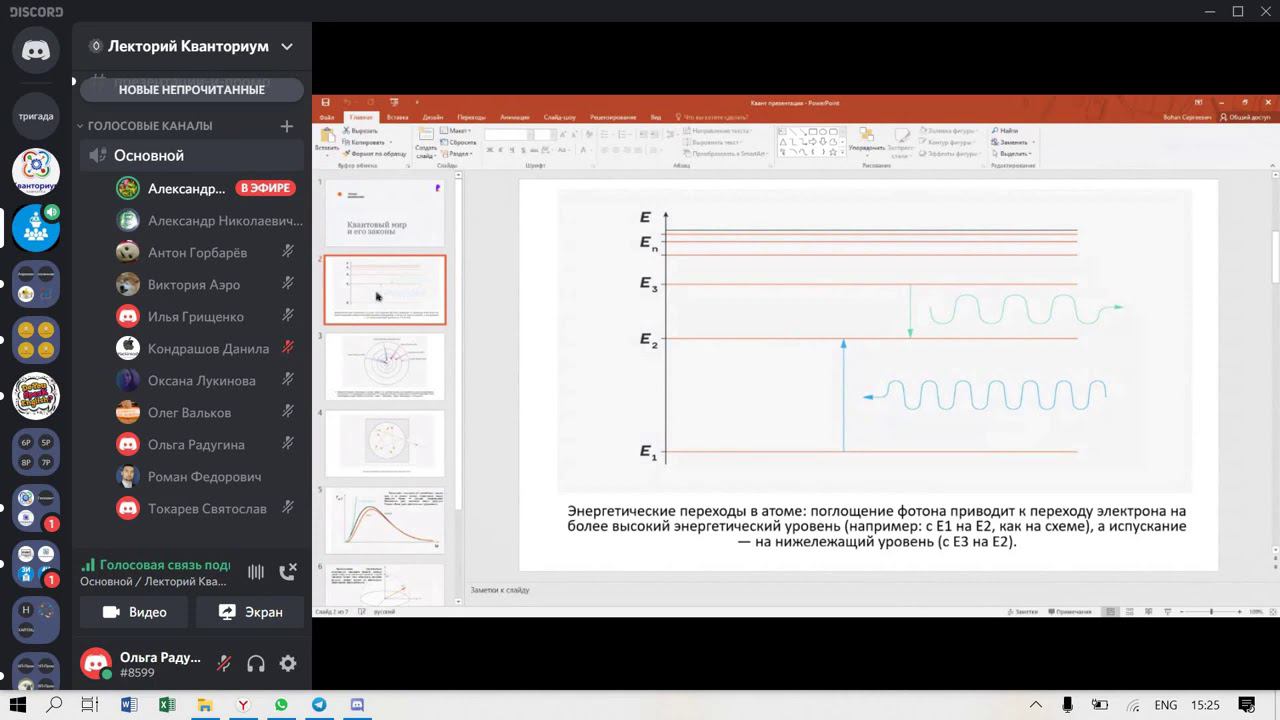The width and height of the screenshot is (1280, 720).
Task: Select participant Роман Федорович
Action: [x=208, y=476]
